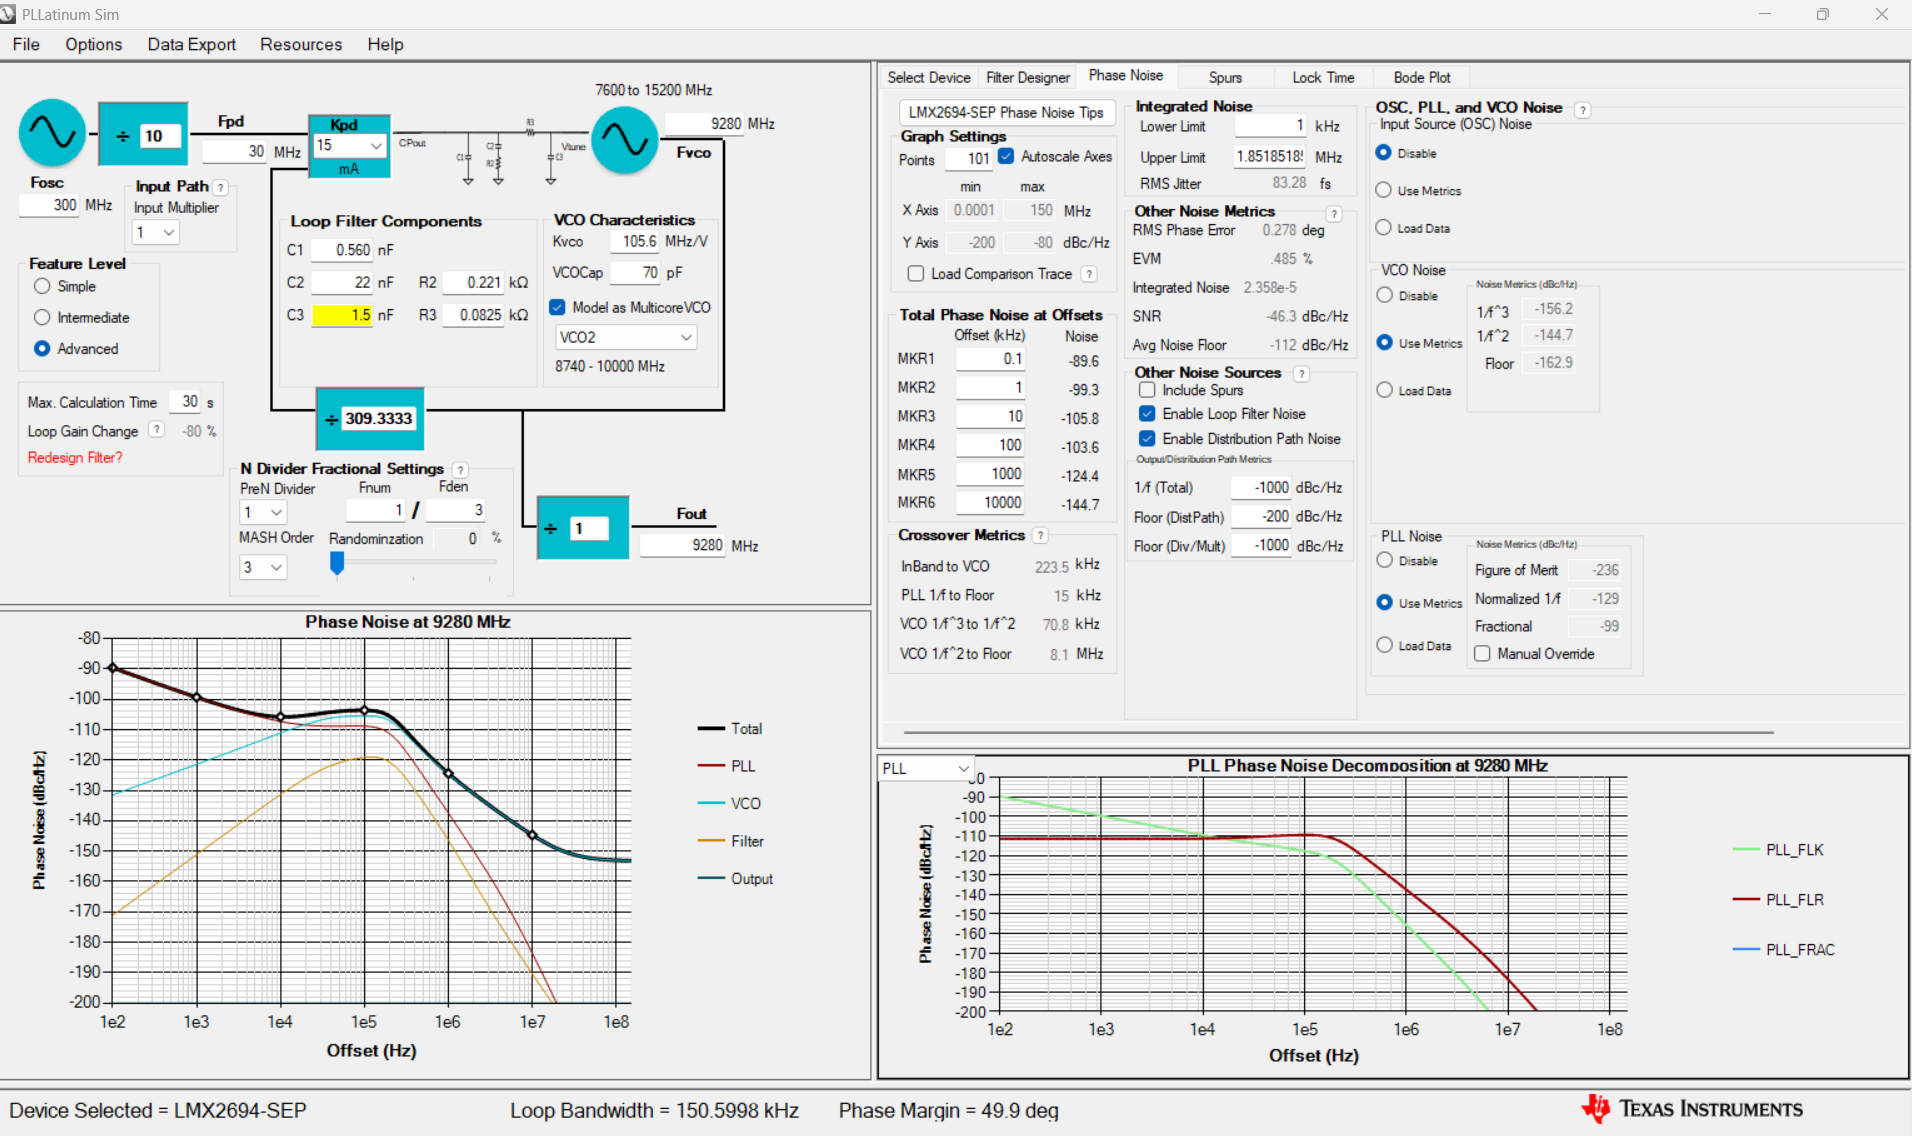Open help for OSC, PLL, and VCO Noise
This screenshot has width=1912, height=1136.
point(1582,109)
